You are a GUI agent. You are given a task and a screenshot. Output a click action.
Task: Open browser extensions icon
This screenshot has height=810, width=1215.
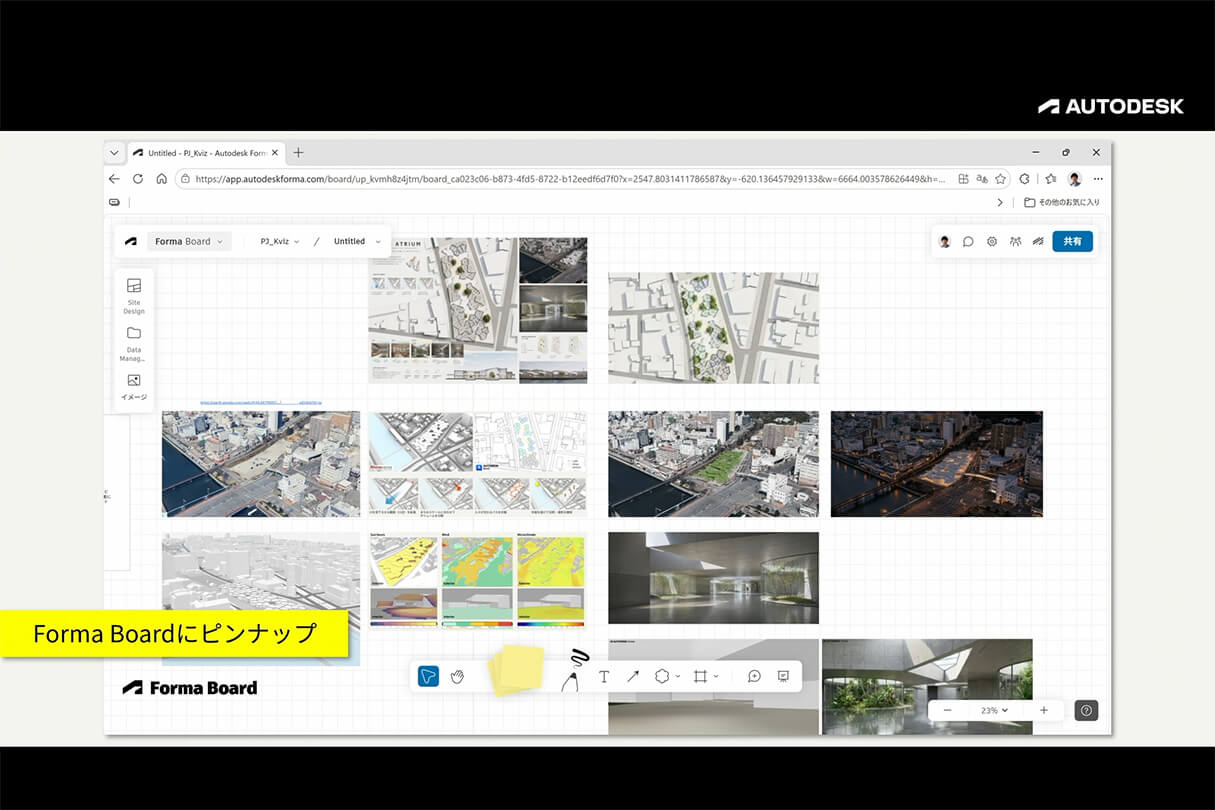[x=1025, y=179]
